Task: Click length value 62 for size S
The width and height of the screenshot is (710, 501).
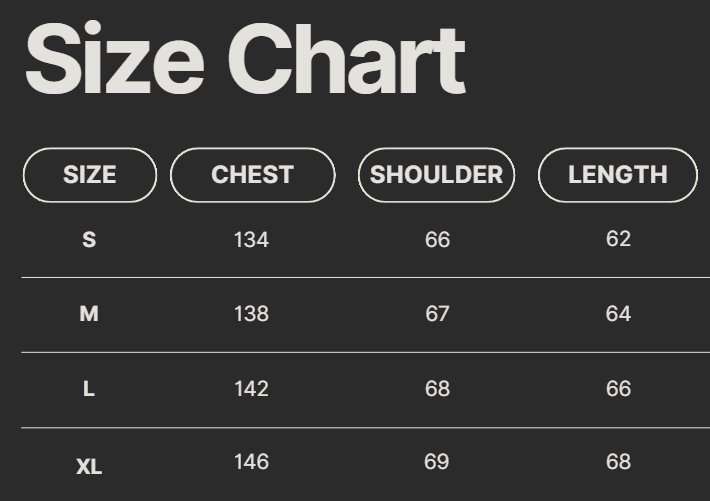Action: pyautogui.click(x=619, y=239)
